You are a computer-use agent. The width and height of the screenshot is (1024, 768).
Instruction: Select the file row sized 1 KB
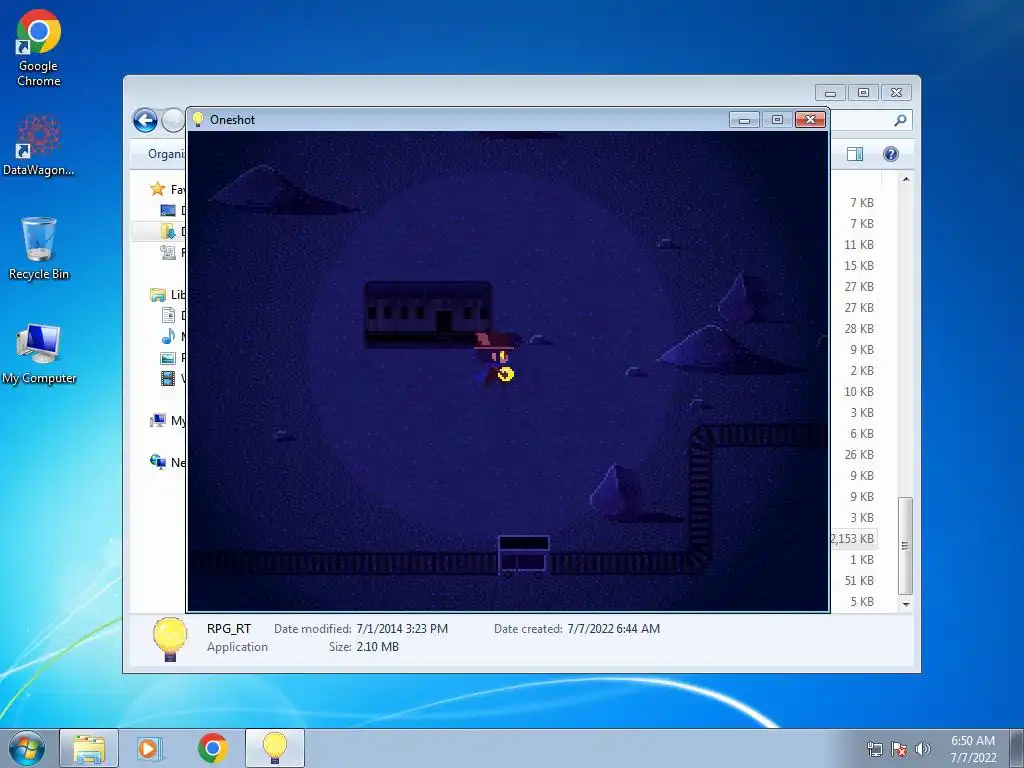[x=861, y=560]
